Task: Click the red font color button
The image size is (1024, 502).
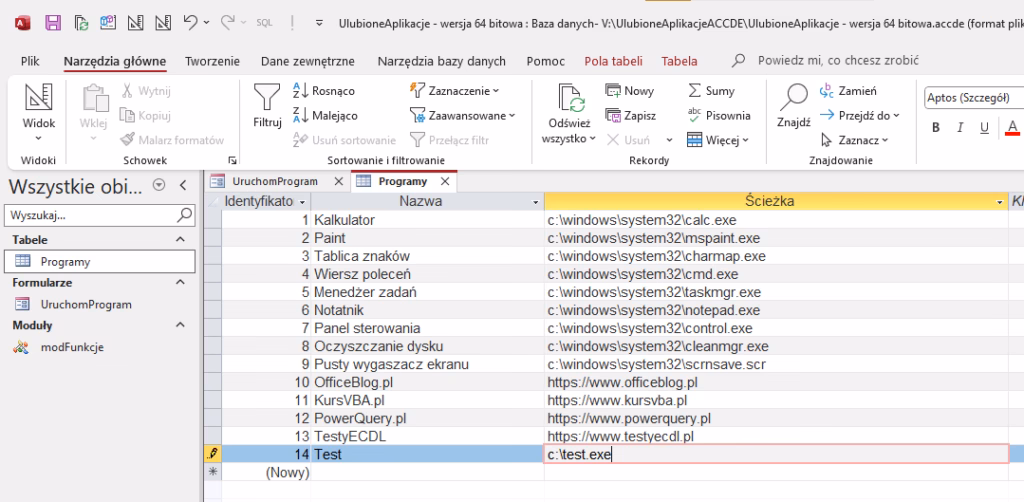Action: coord(1013,127)
